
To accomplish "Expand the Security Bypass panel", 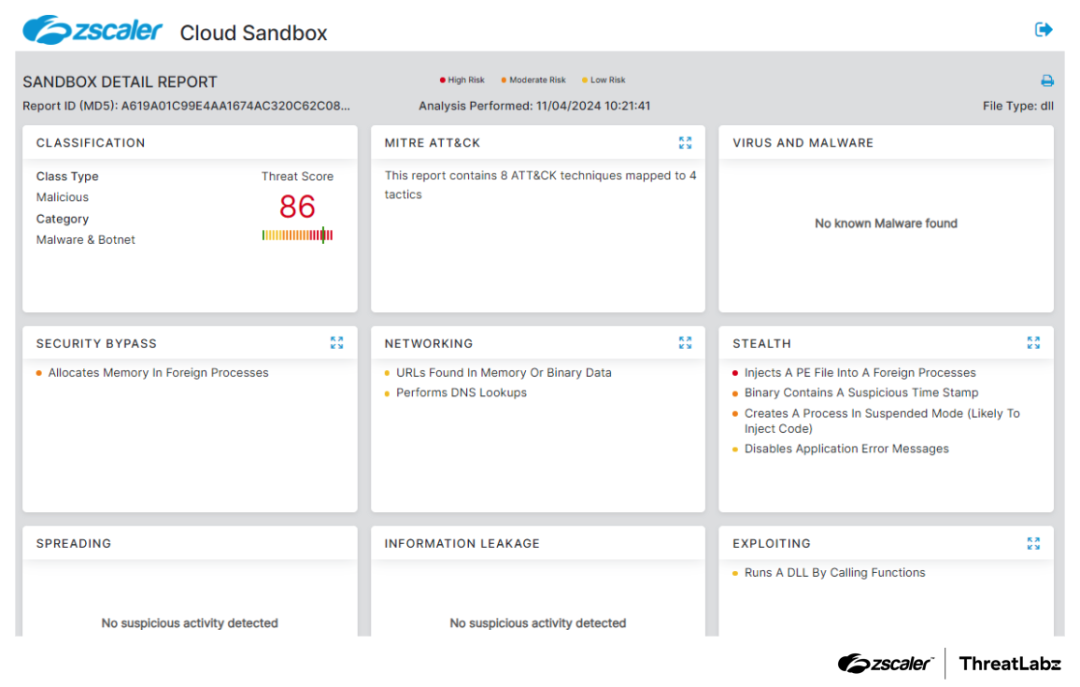I will [337, 343].
